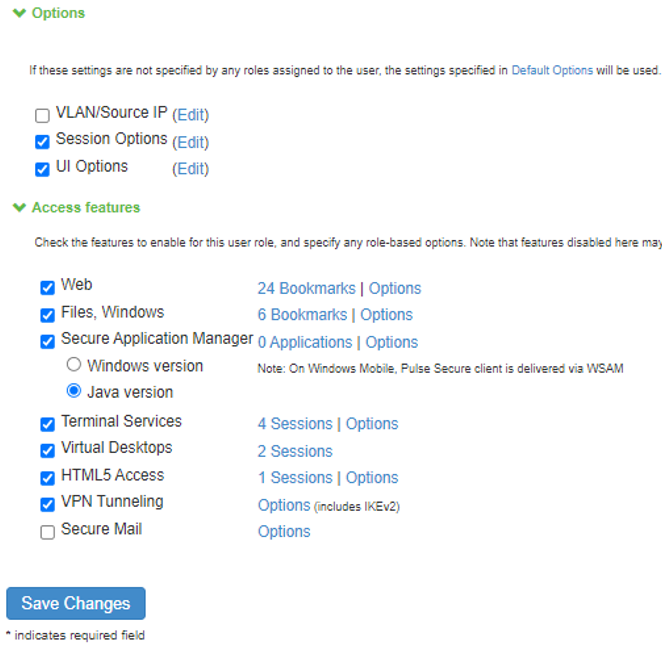Open the Default Options link
Viewport: 662px width, 646px height.
tap(552, 70)
